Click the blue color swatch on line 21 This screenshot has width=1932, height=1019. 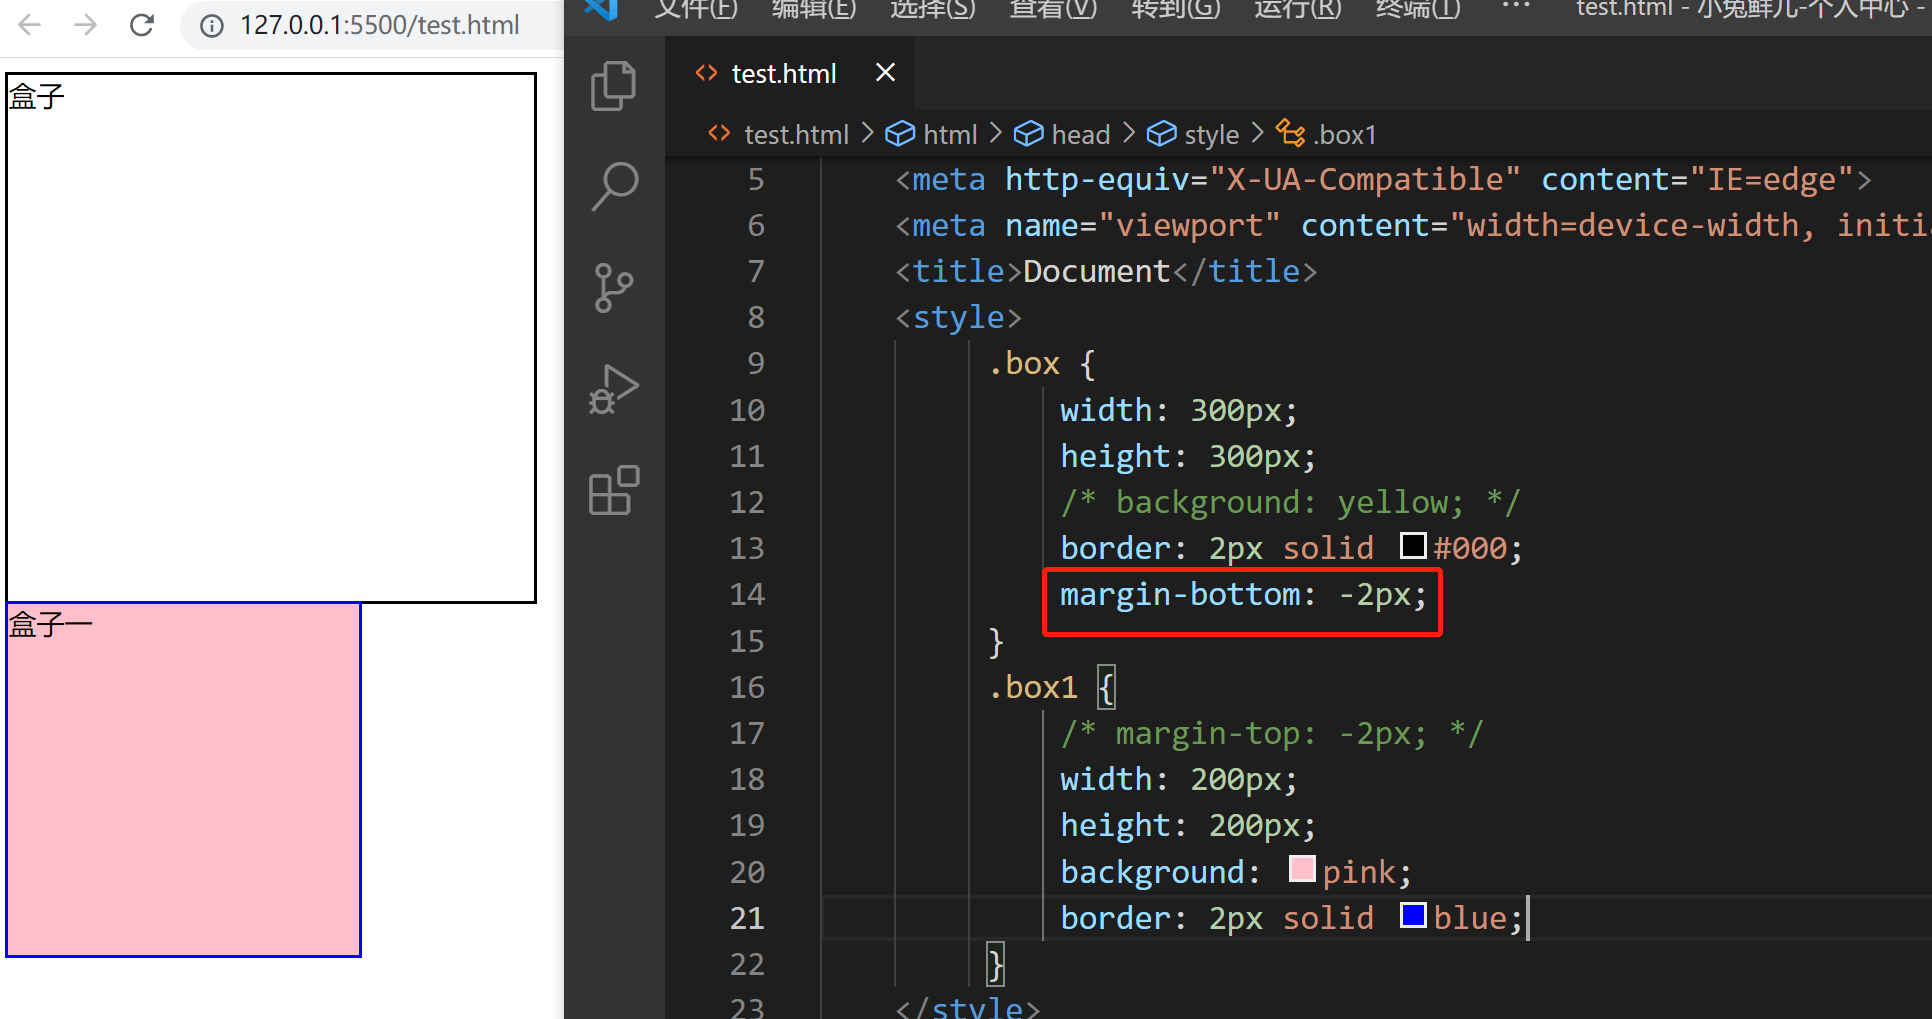click(1413, 915)
